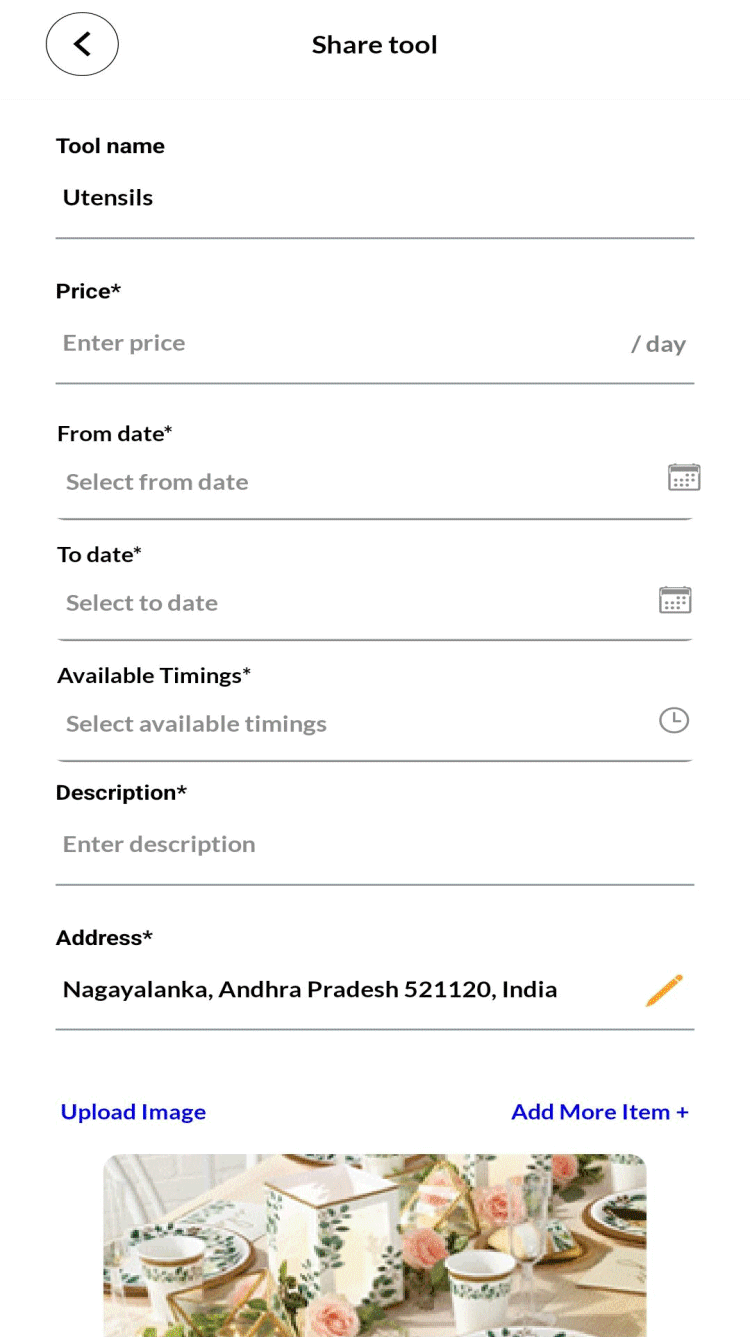Click the Upload Image link

tap(133, 1112)
